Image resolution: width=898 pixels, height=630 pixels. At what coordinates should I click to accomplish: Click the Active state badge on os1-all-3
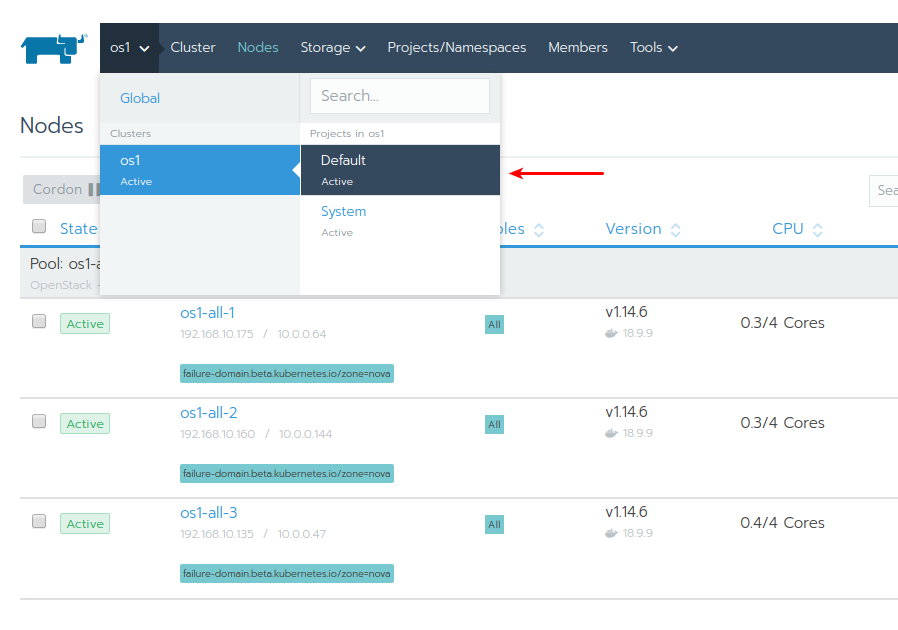(x=84, y=523)
